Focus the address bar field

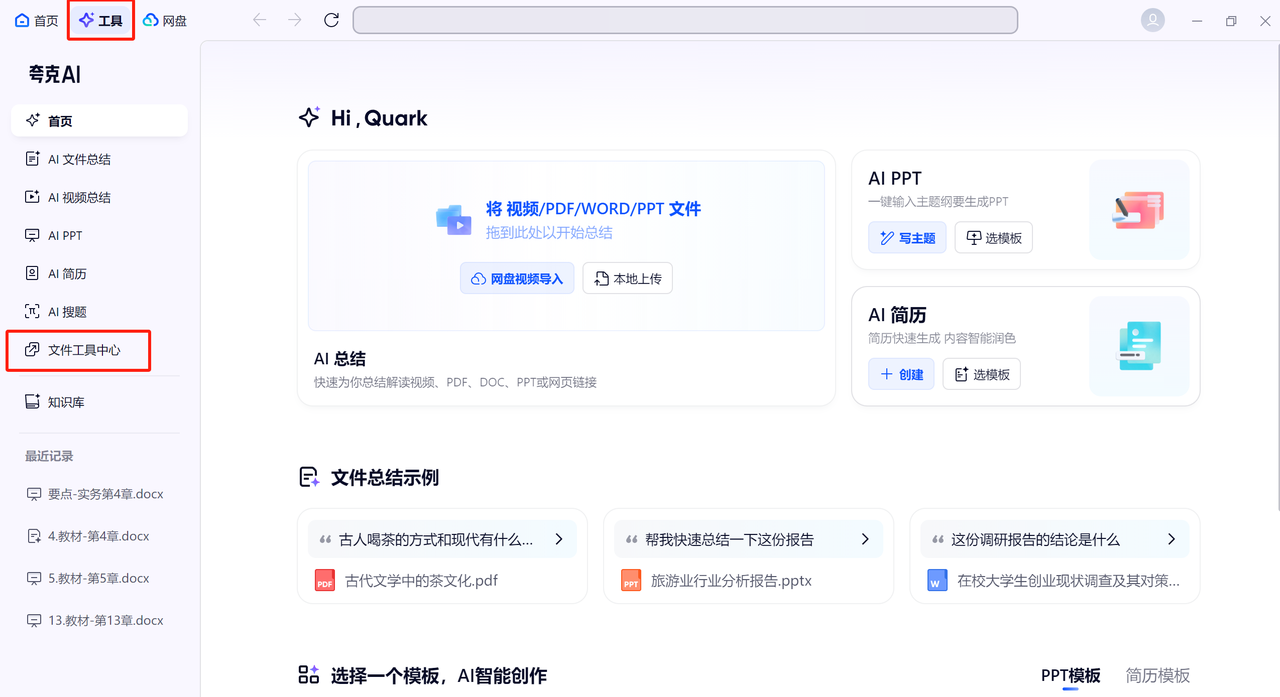pos(685,20)
